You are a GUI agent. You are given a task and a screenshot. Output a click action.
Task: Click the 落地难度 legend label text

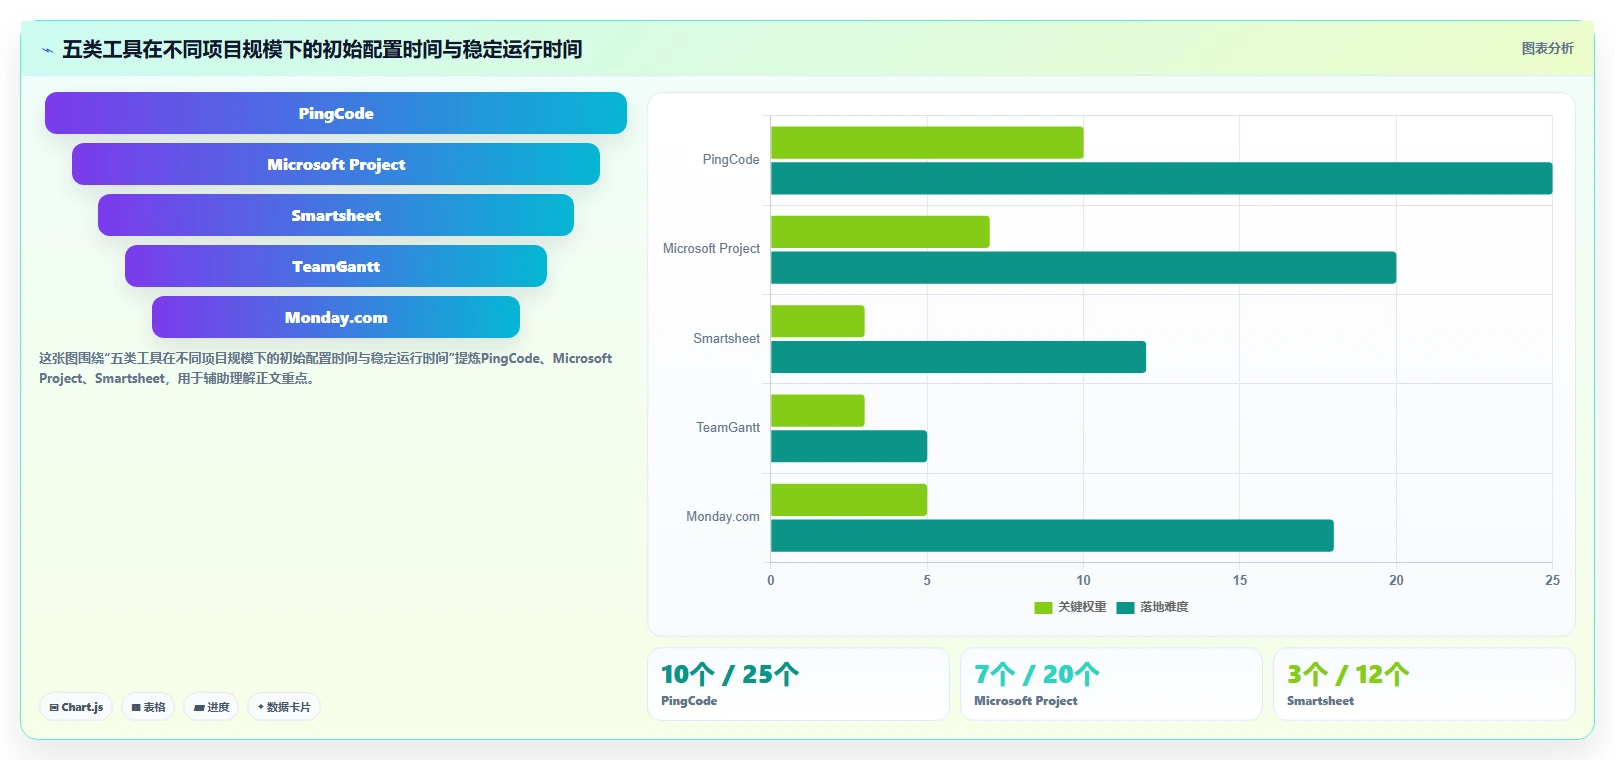click(1164, 607)
